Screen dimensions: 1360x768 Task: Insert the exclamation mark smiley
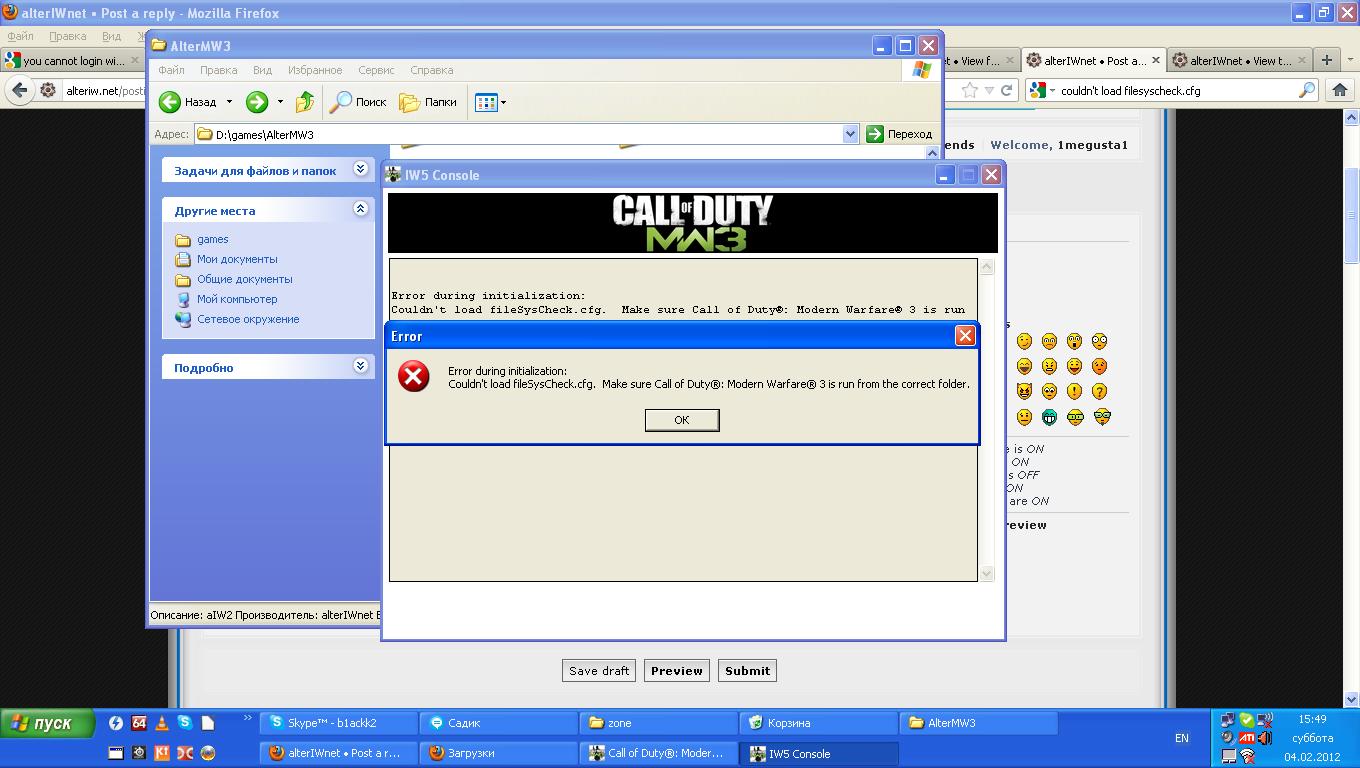[1074, 391]
